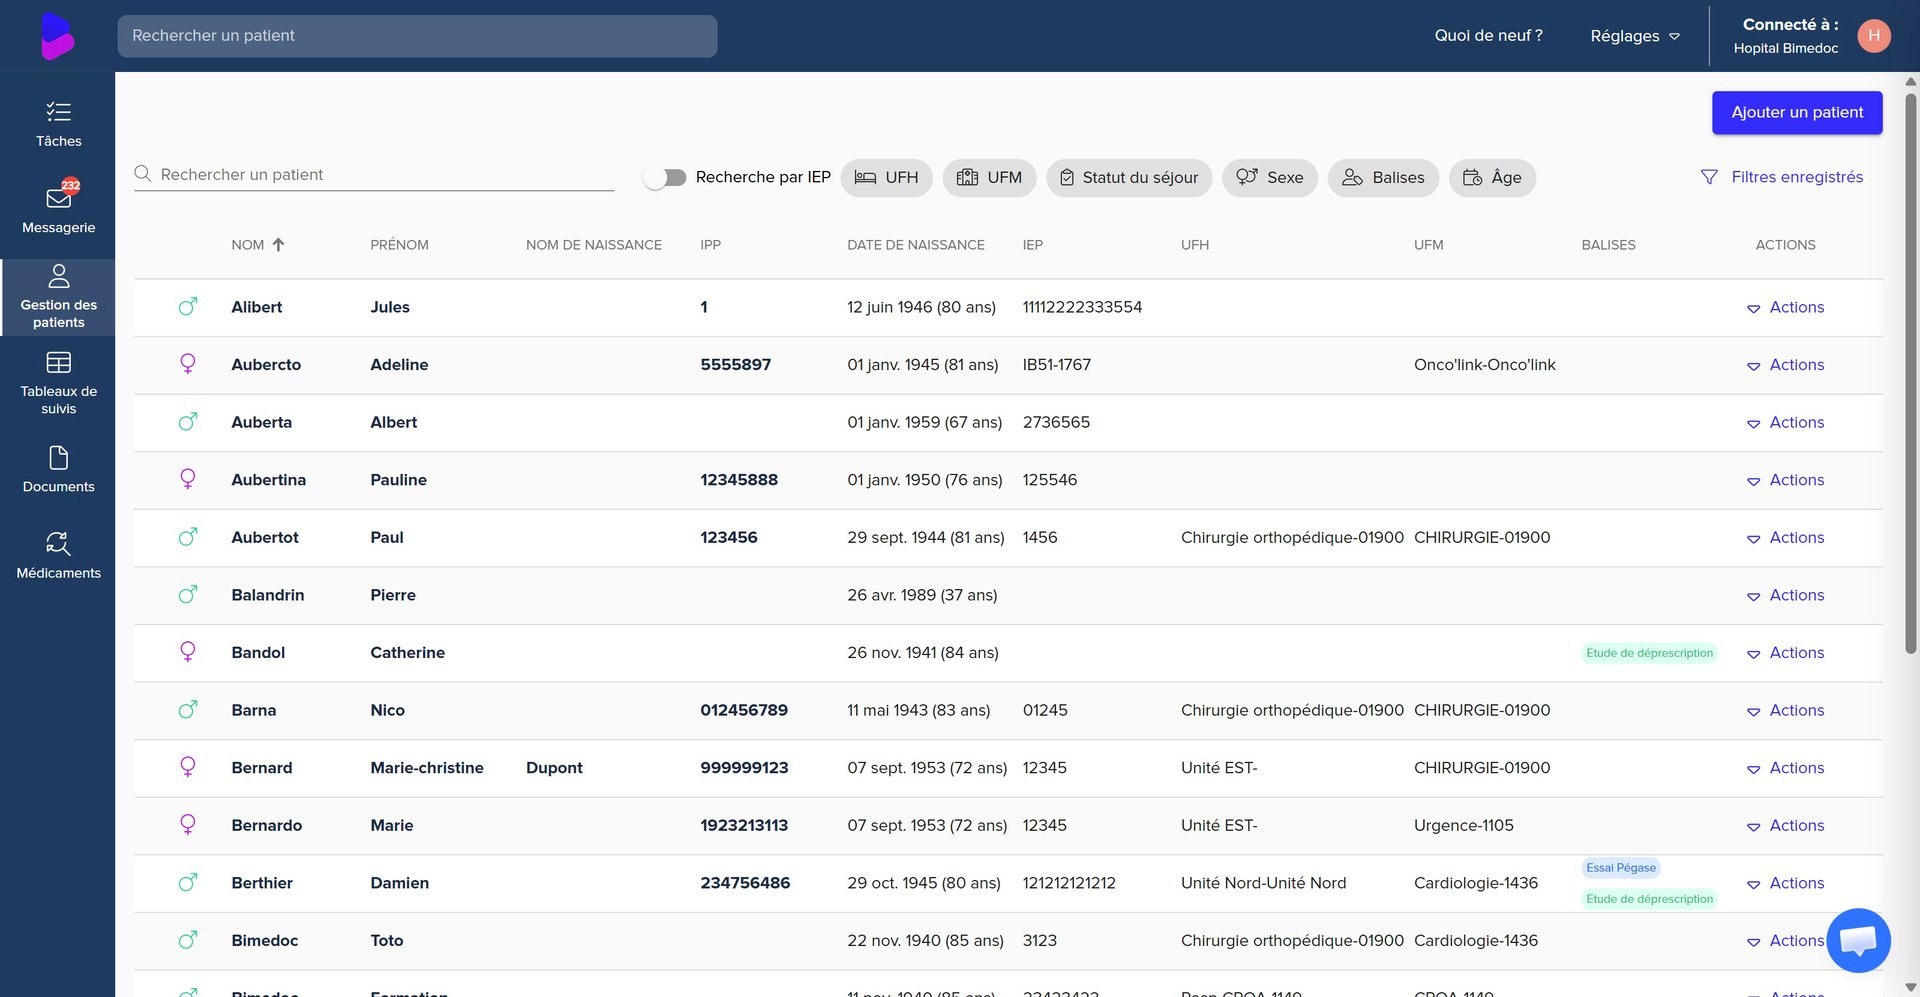Expand Actions for Auberta Albert

(1786, 422)
